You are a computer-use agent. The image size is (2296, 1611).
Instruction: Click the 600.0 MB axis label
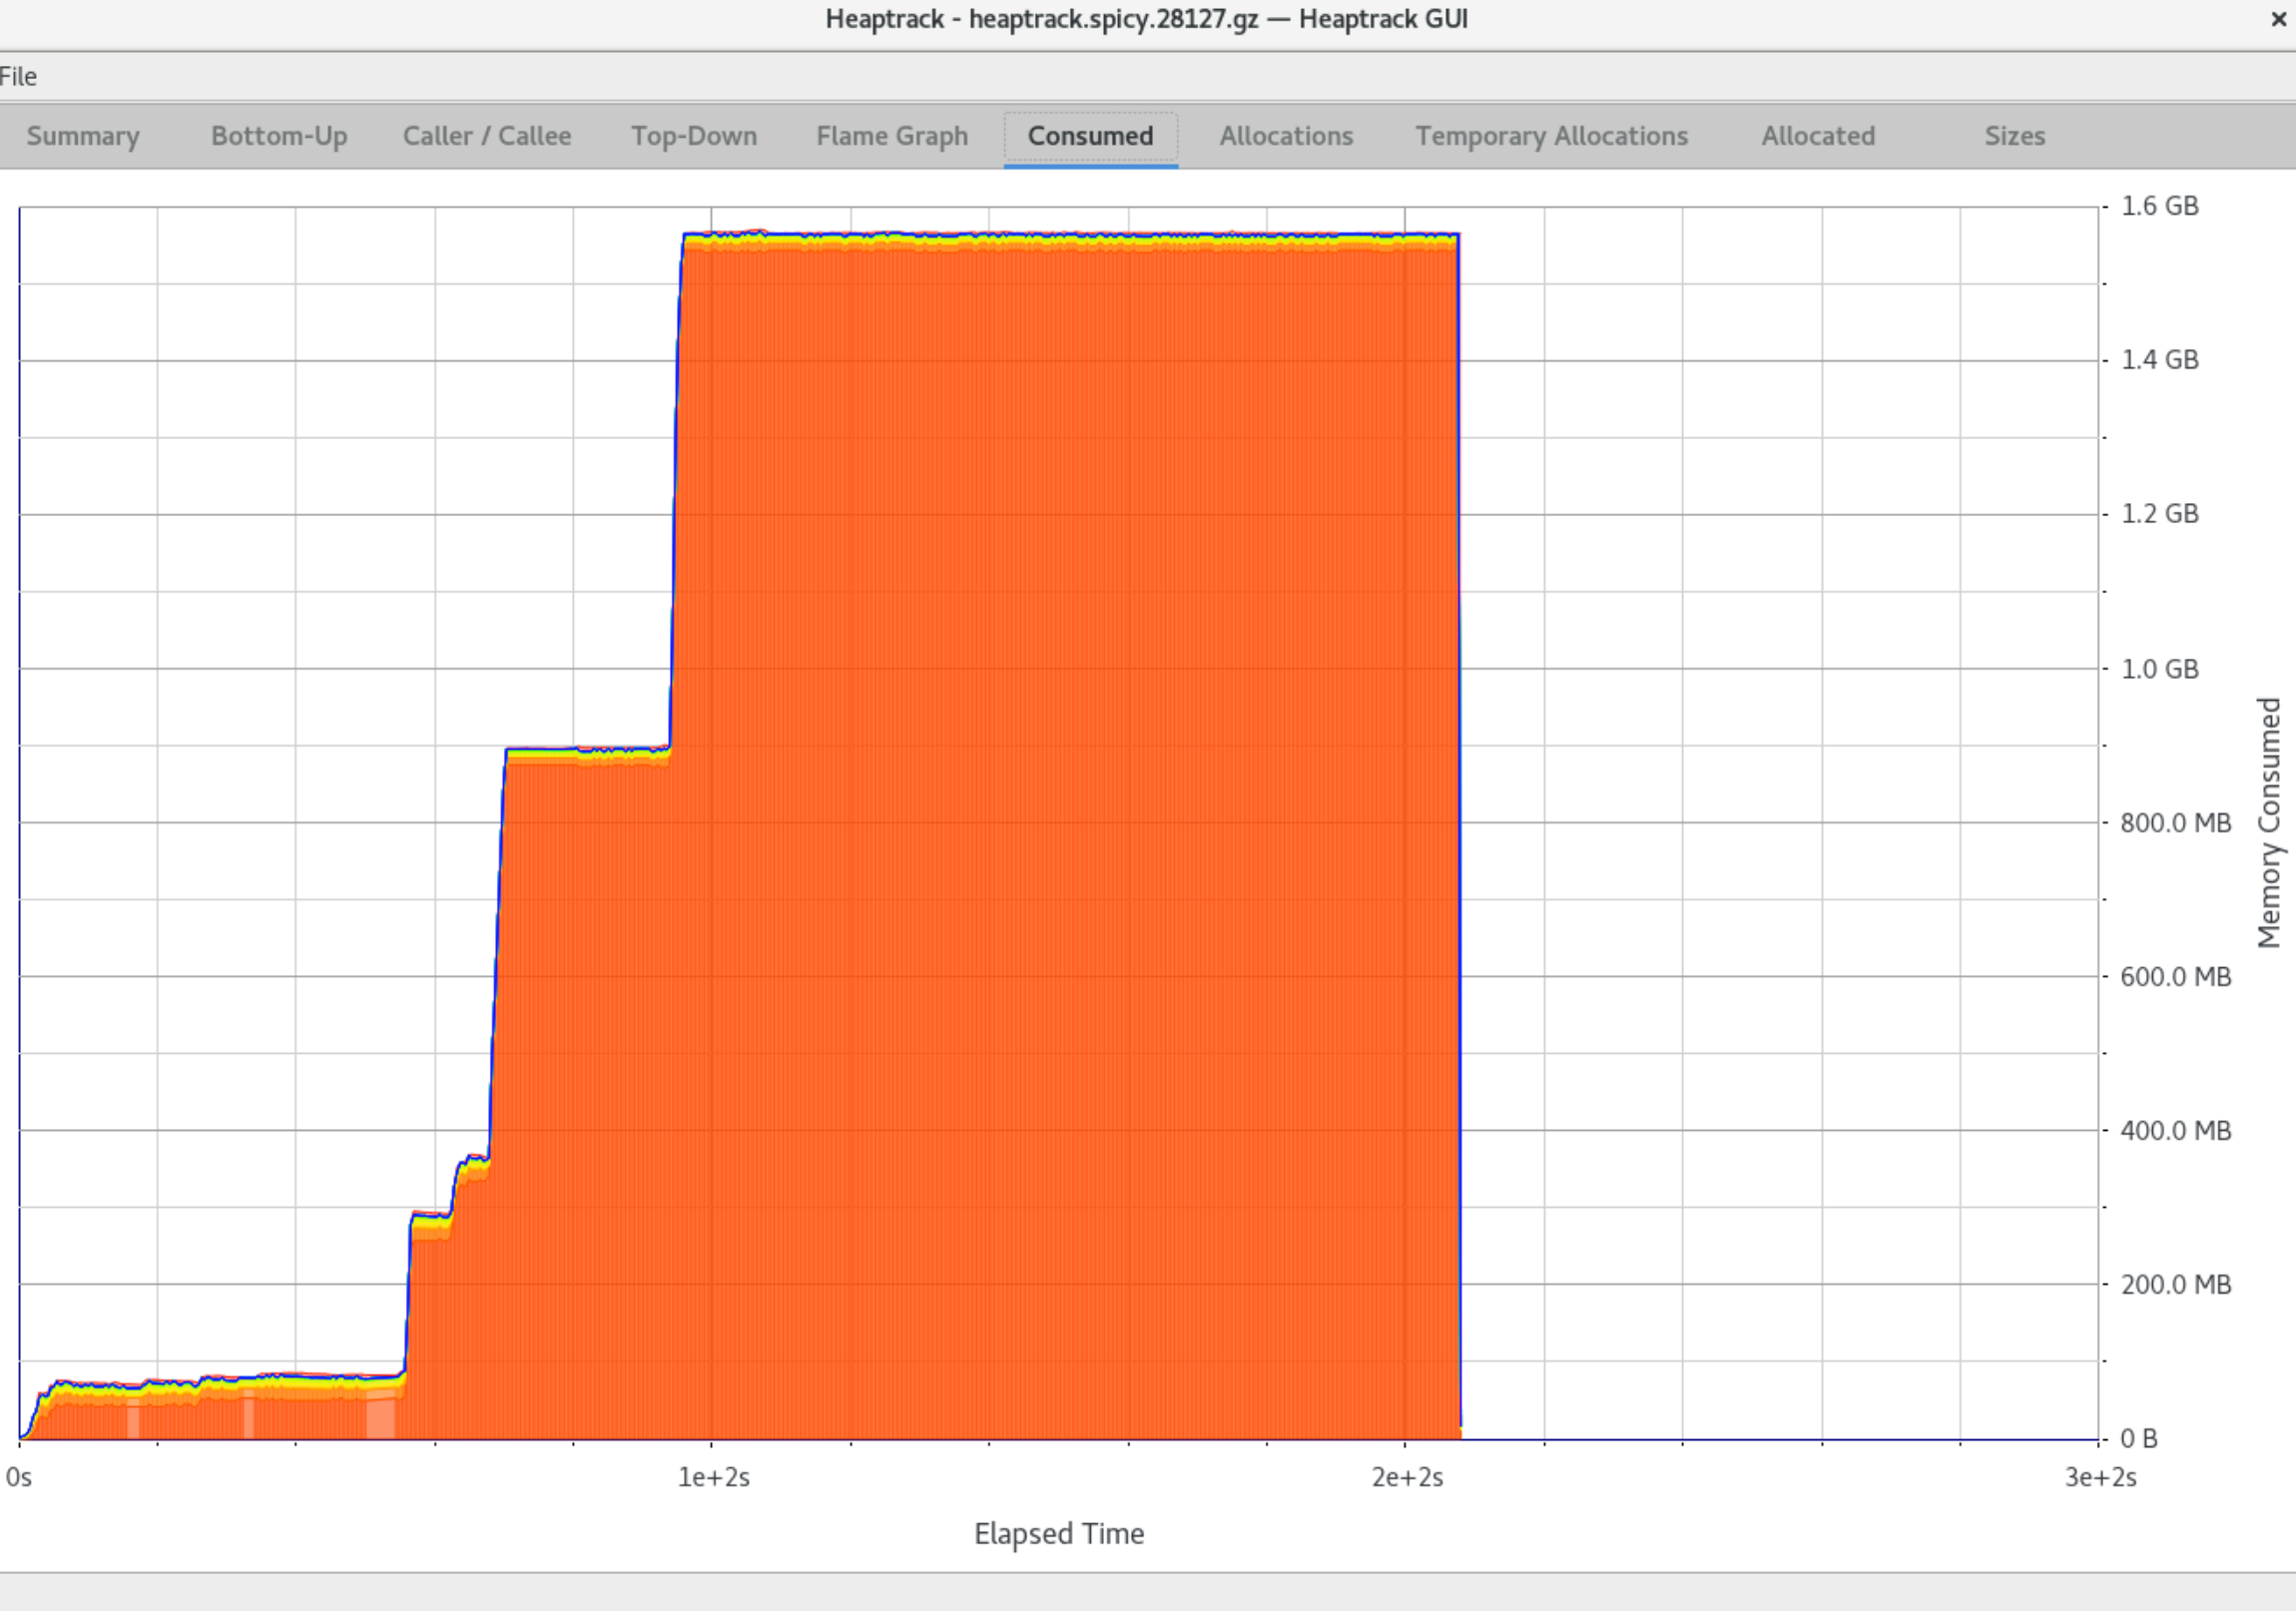(x=2176, y=977)
